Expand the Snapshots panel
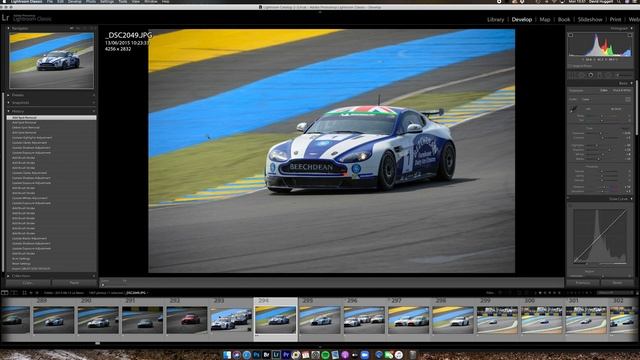 8,103
